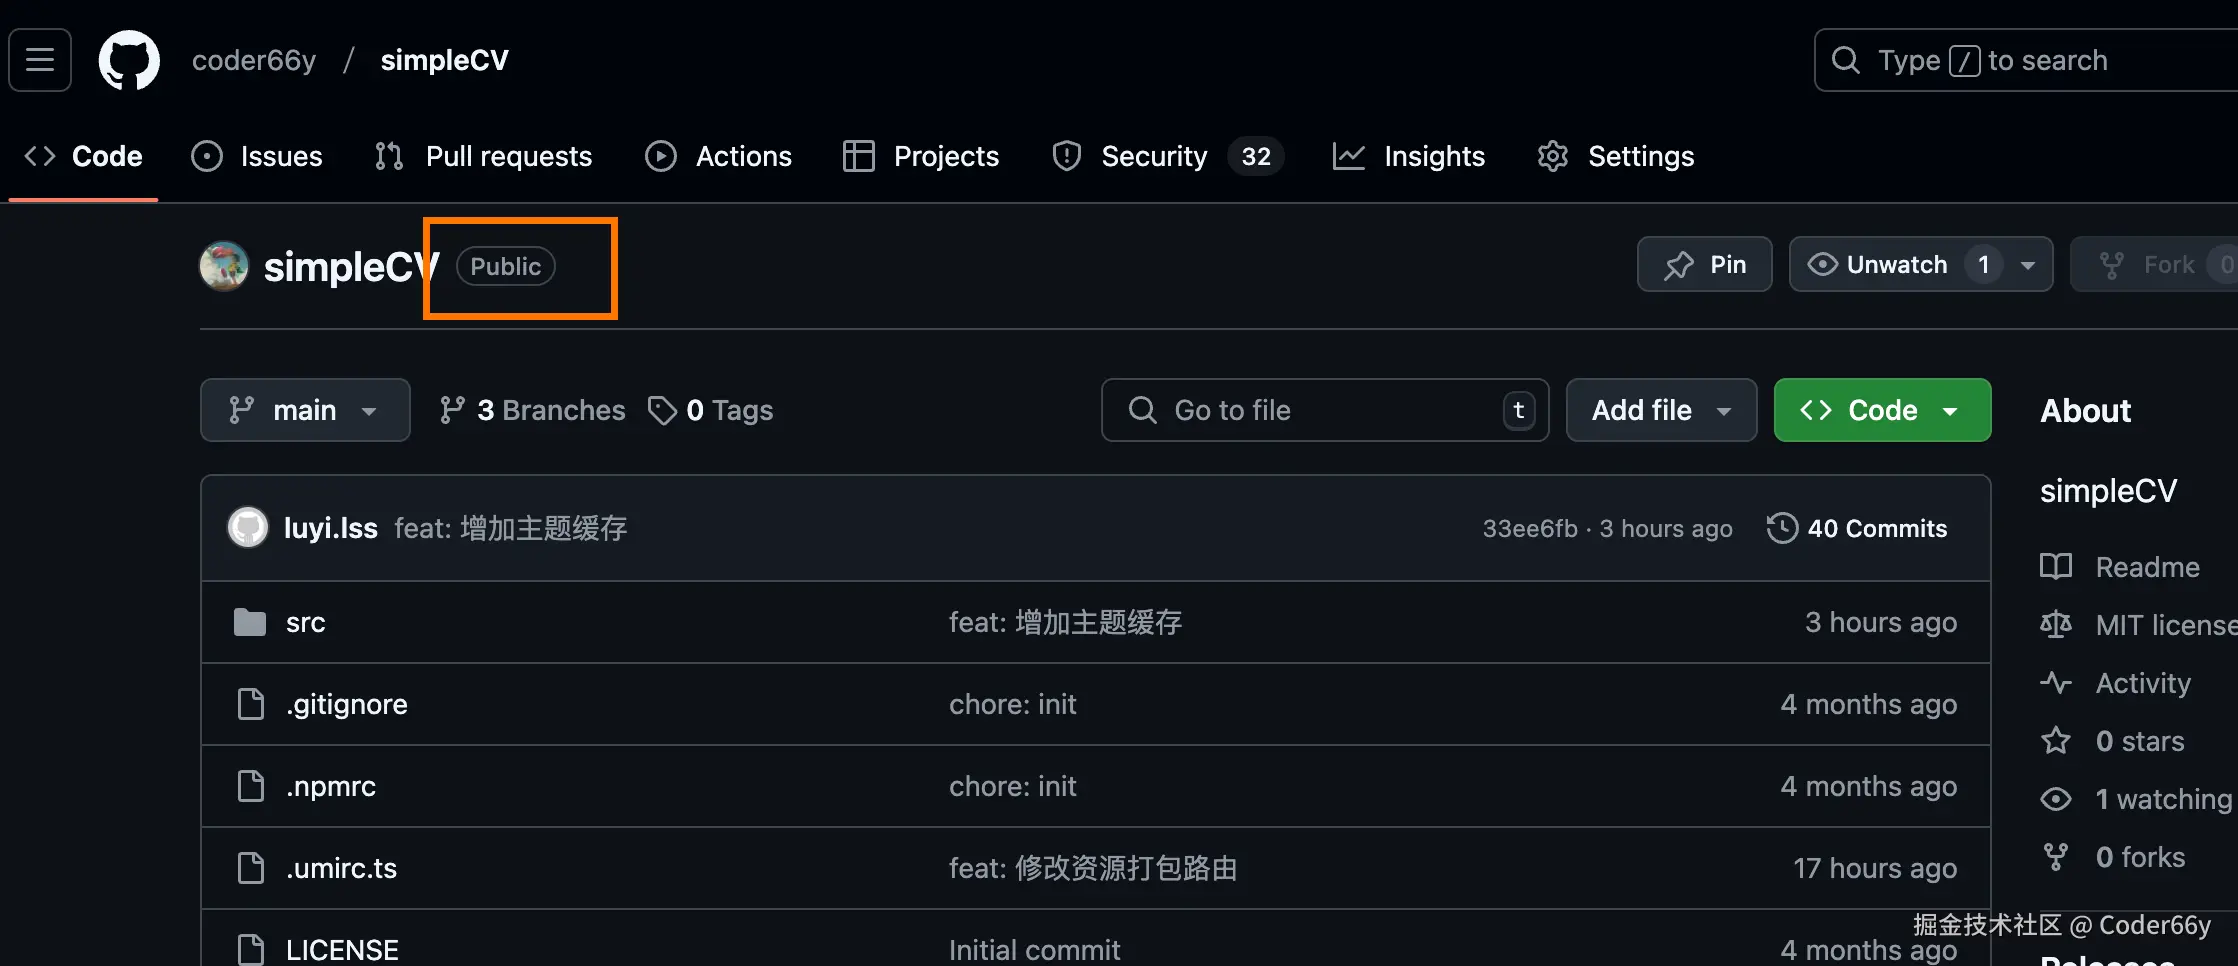Click the commit history clock icon
2238x966 pixels.
click(x=1782, y=527)
